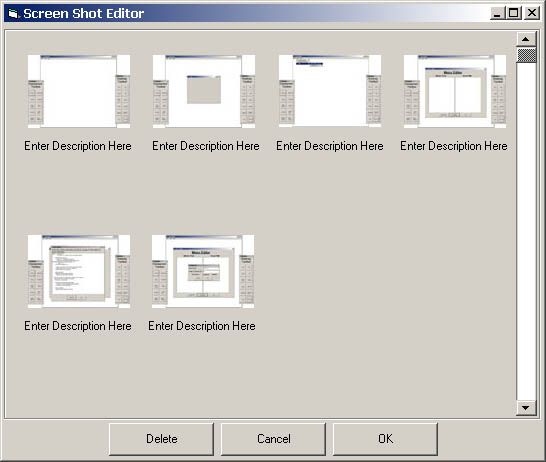Click the Delete button
This screenshot has width=546, height=462.
click(x=162, y=439)
